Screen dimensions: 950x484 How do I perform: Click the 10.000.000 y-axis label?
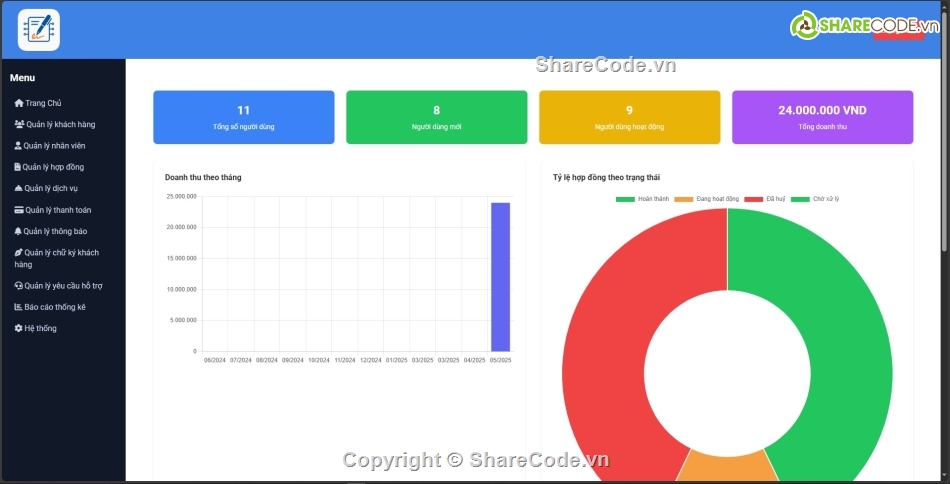(181, 290)
